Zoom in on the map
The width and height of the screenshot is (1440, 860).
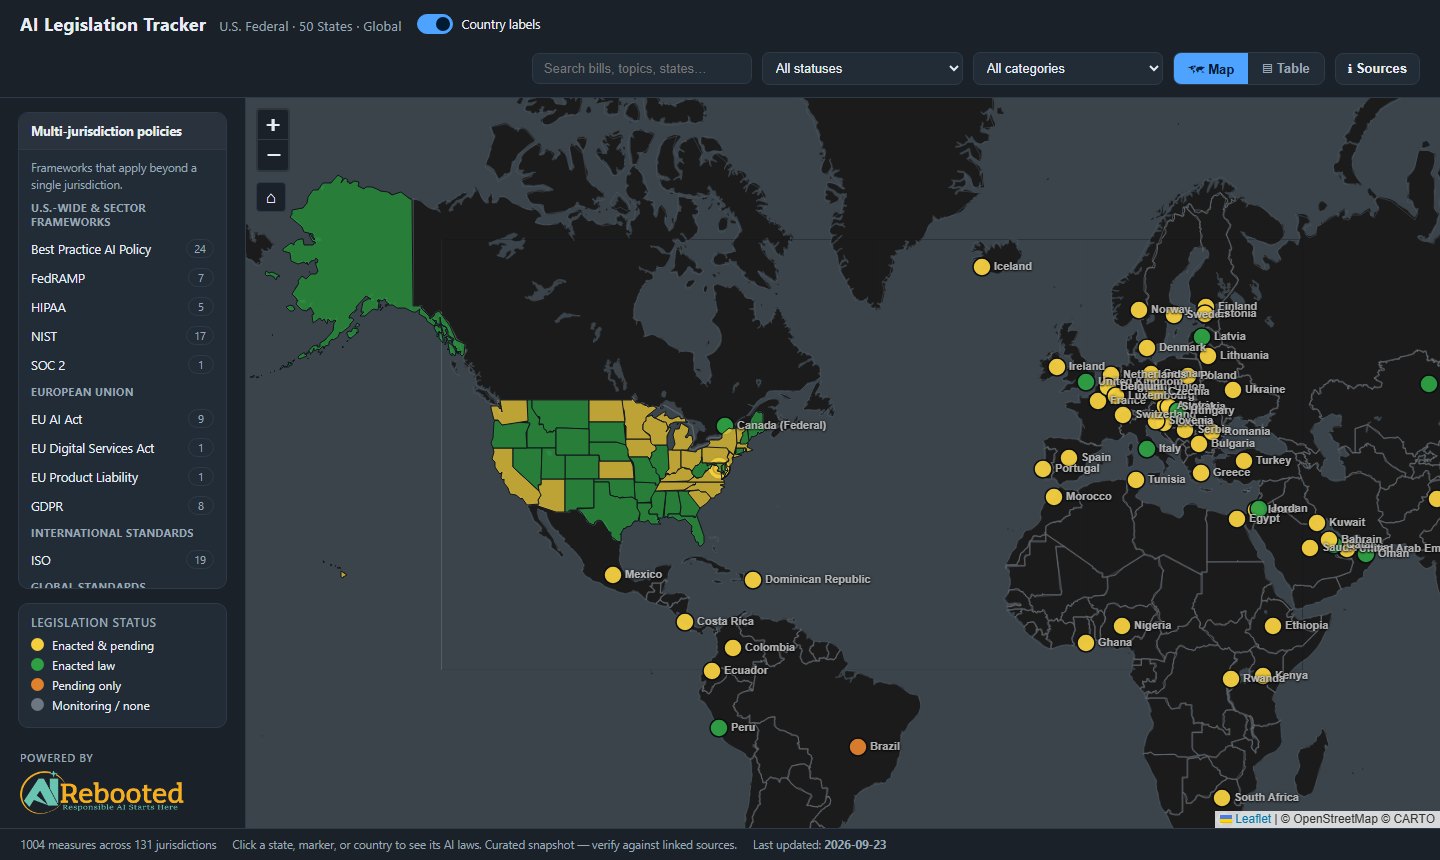(x=273, y=125)
